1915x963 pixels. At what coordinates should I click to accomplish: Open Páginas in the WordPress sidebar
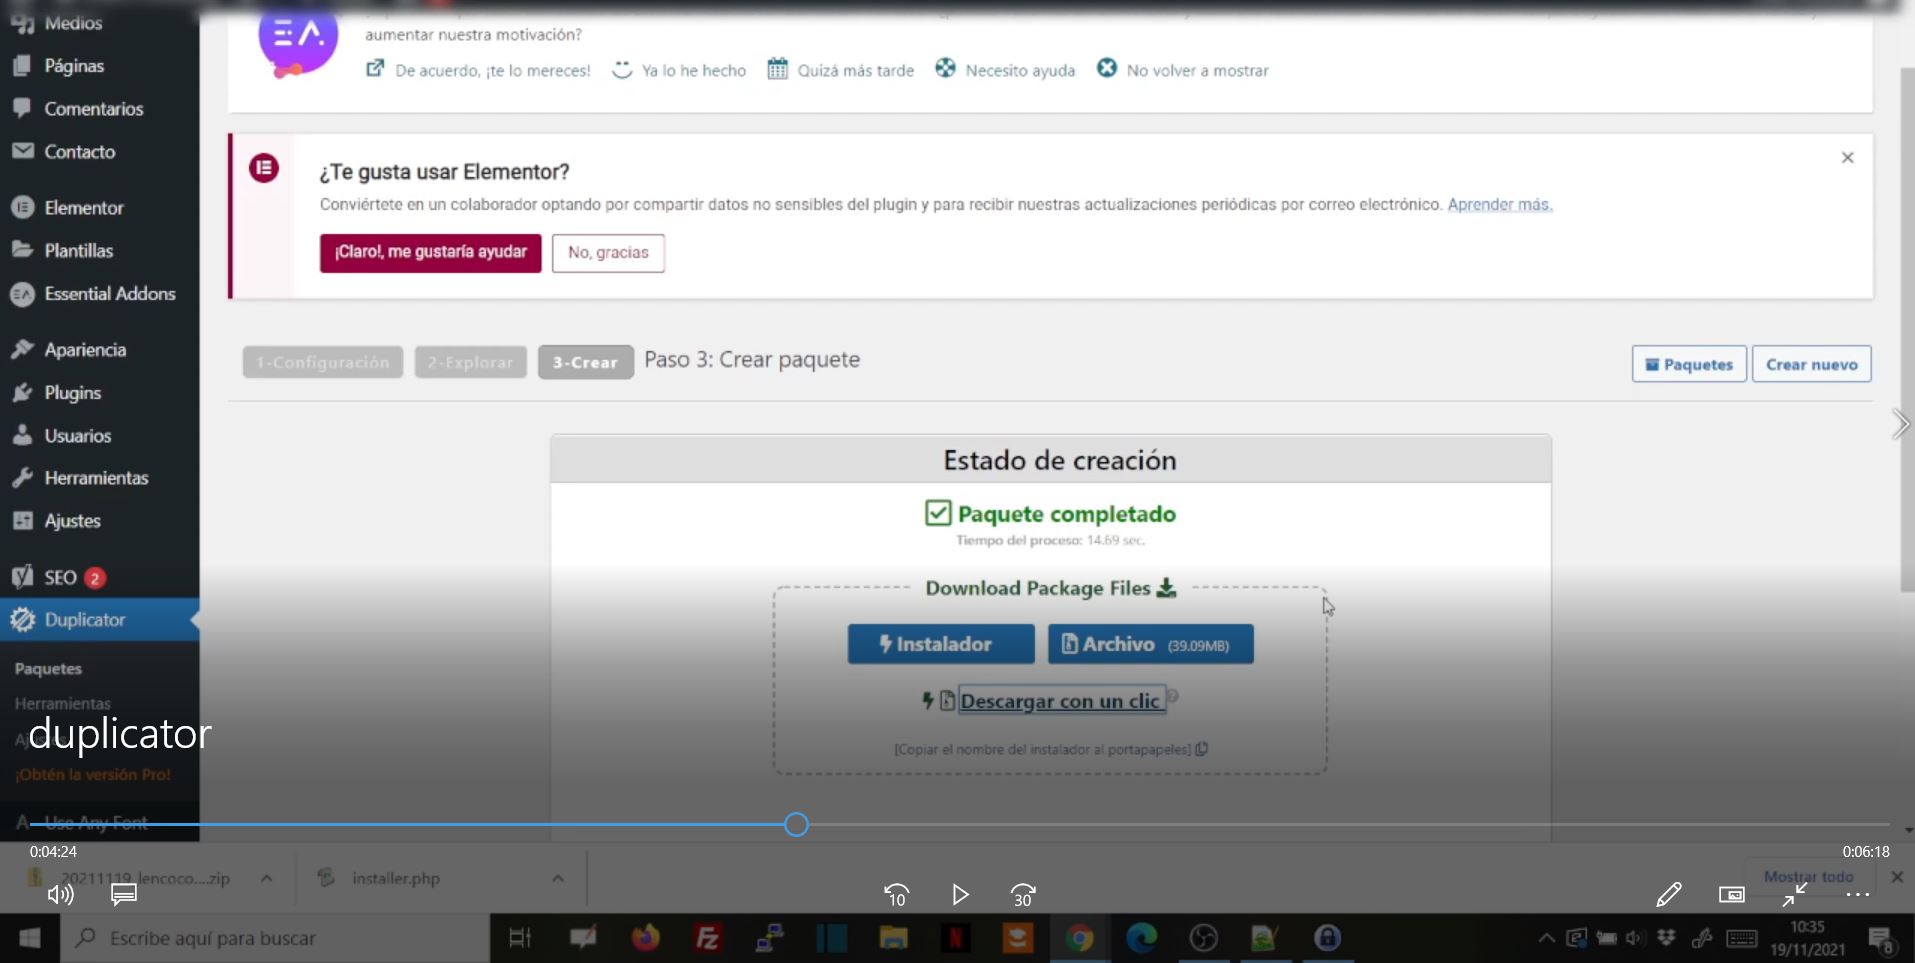point(73,65)
